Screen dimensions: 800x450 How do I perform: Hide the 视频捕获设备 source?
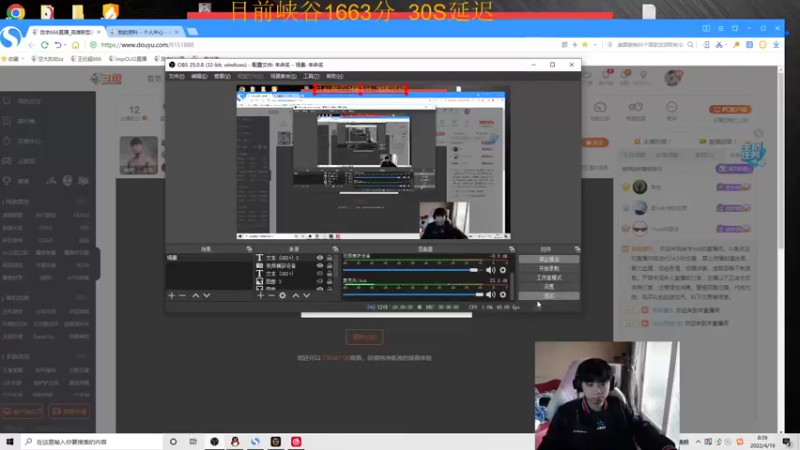[320, 265]
